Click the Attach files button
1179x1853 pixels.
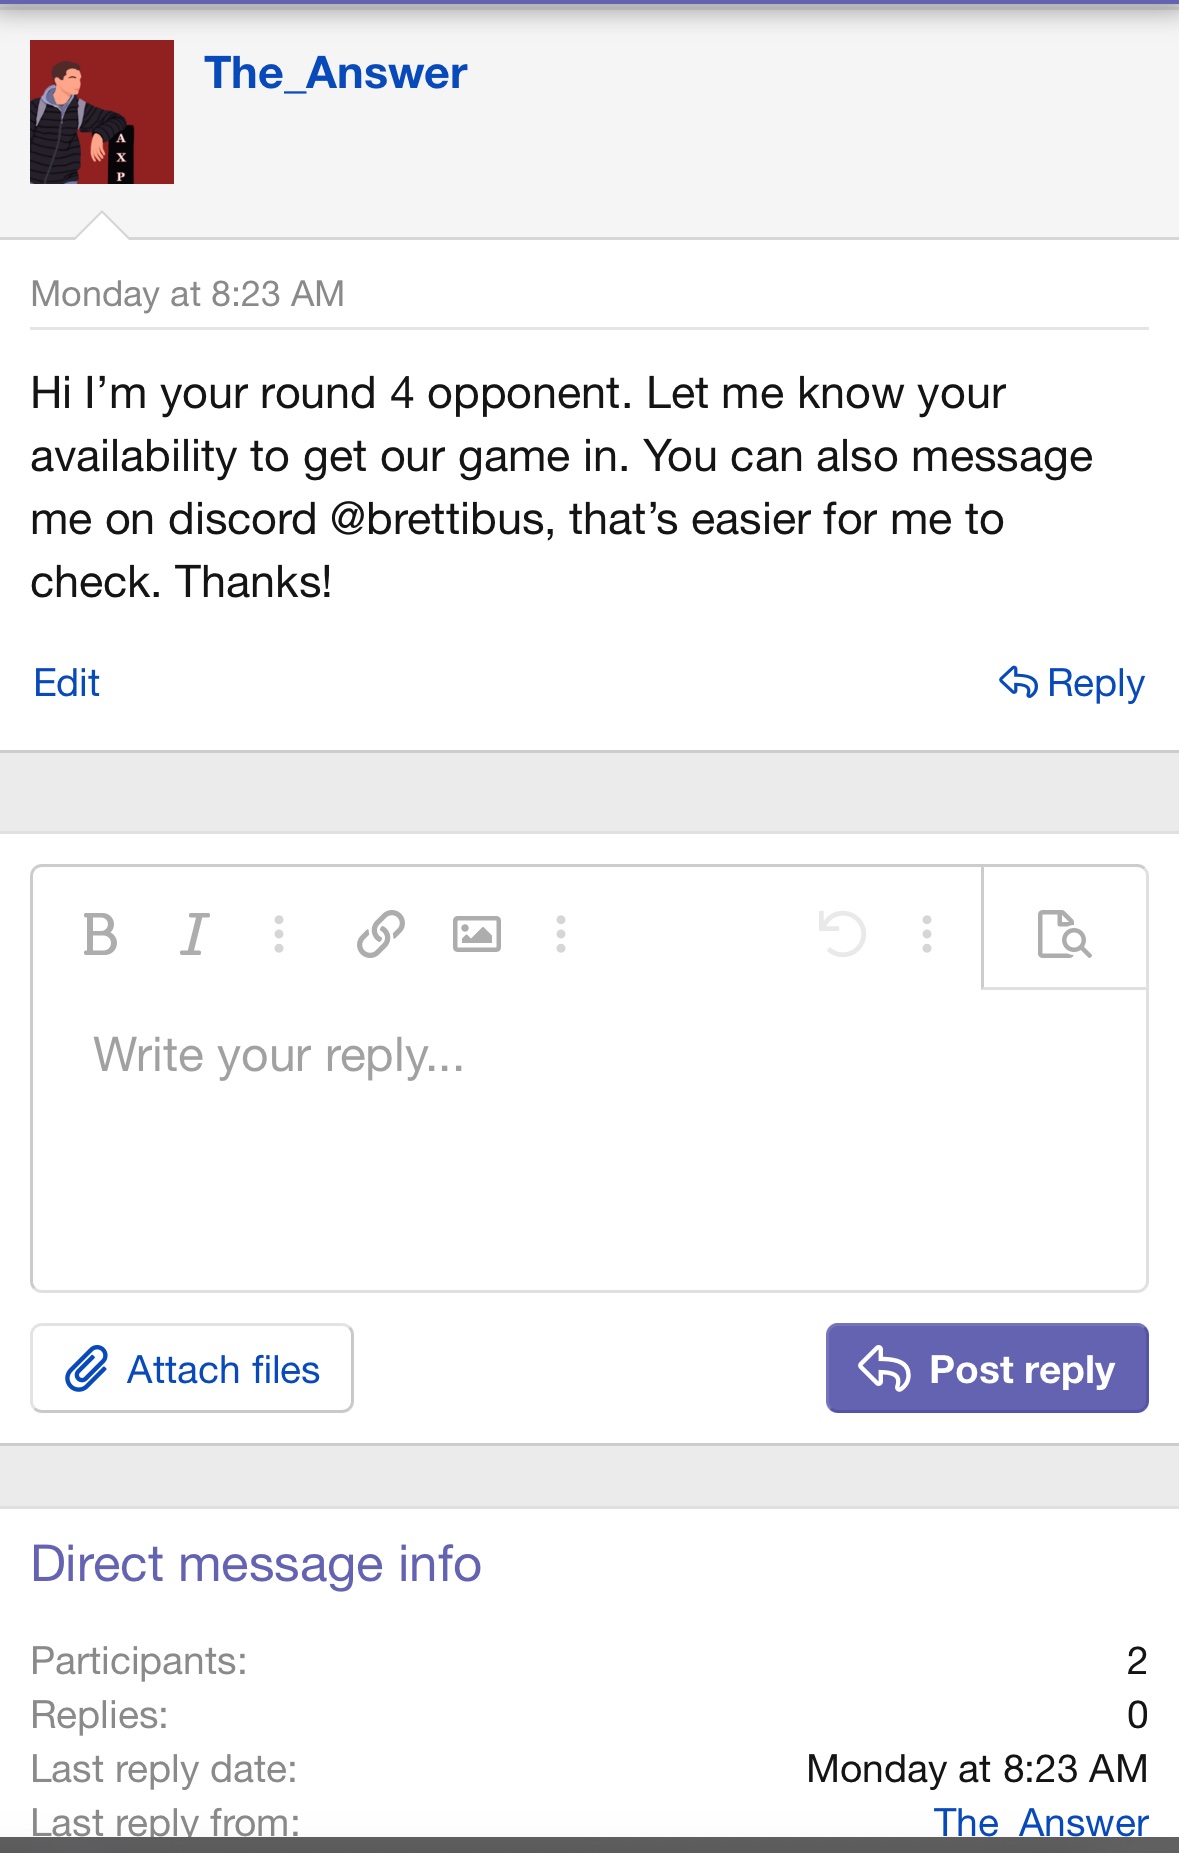192,1368
